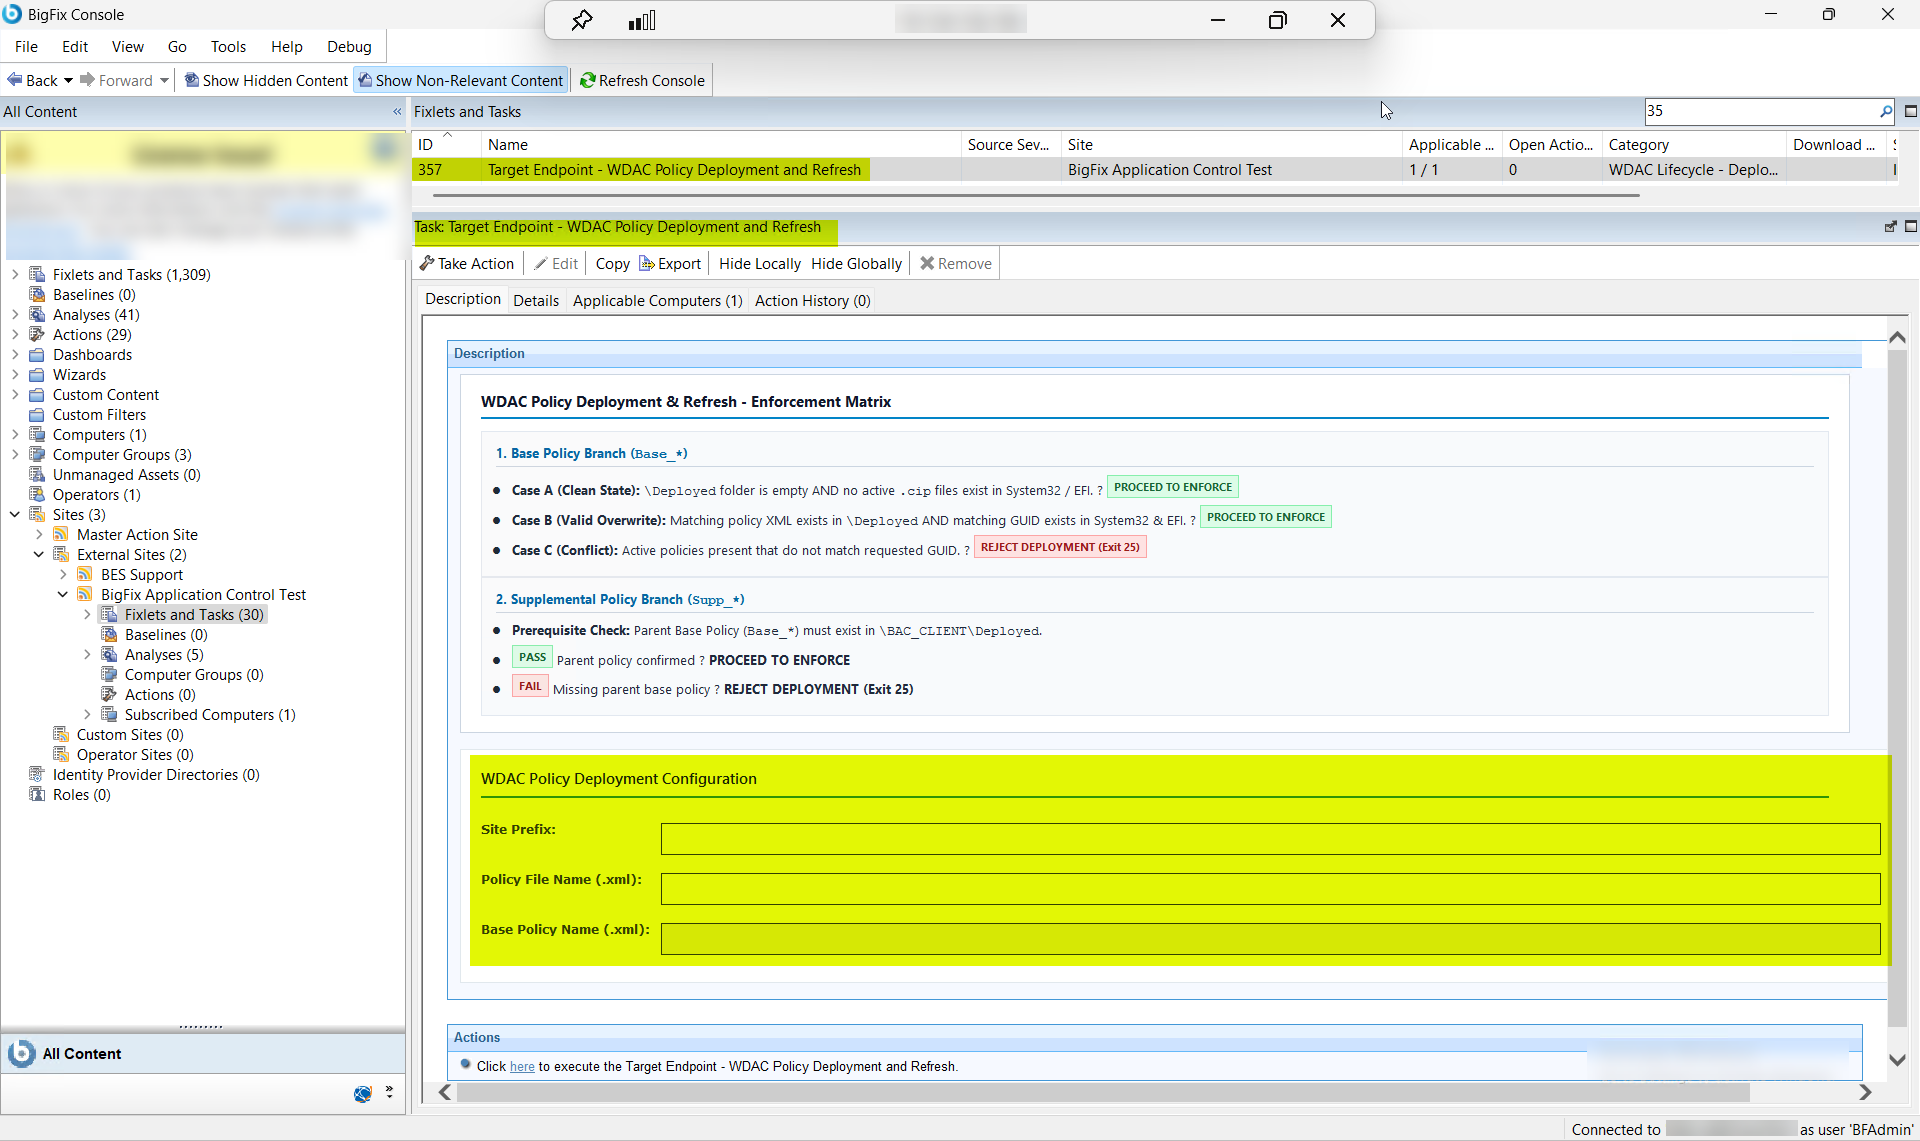Select the BES Support site icon
The image size is (1920, 1141).
point(85,575)
